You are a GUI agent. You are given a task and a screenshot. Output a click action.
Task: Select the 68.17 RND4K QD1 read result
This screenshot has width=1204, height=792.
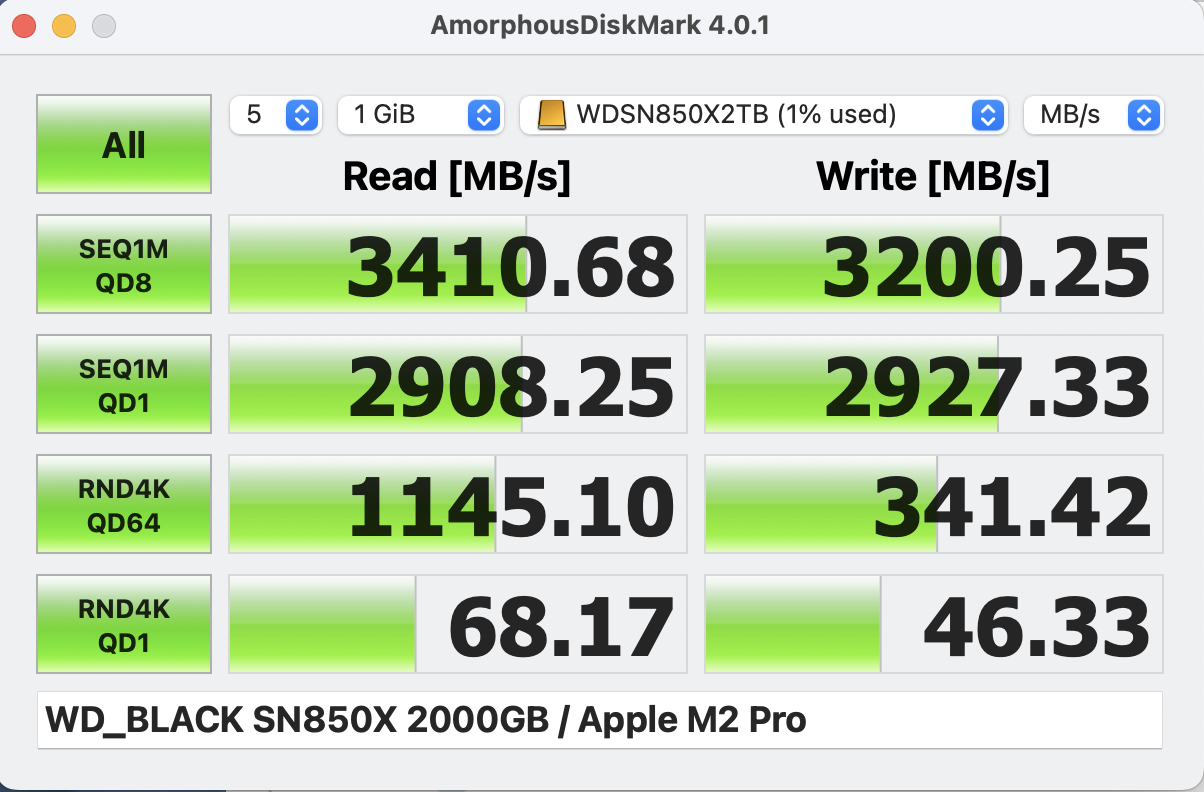(x=458, y=624)
